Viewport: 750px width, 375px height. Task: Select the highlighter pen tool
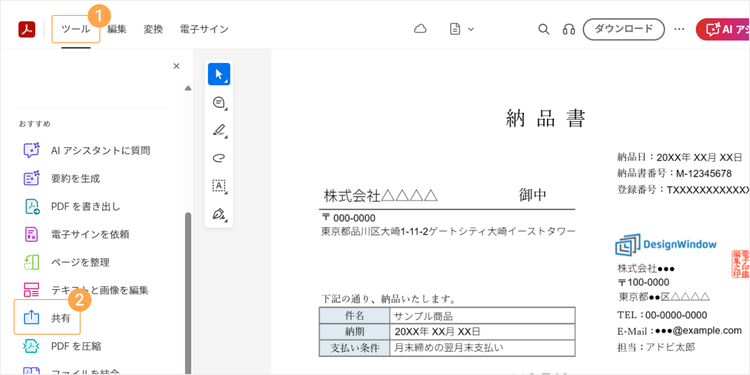click(x=219, y=130)
